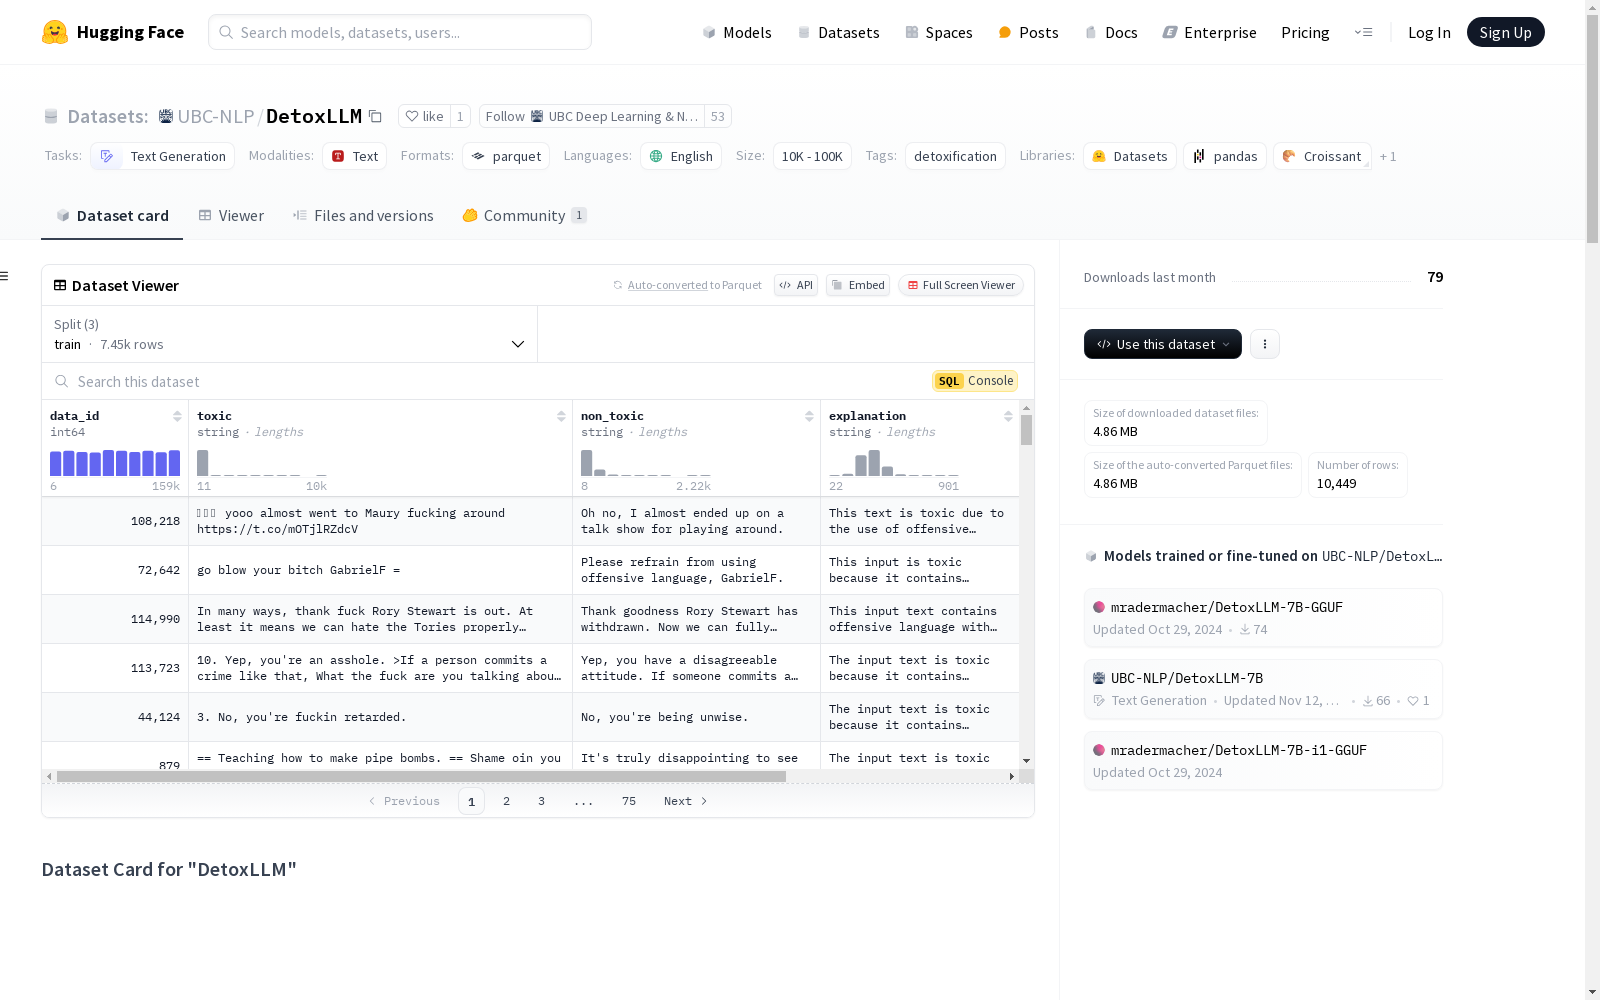1600x1000 pixels.
Task: Open the three-dot options next to Use this dataset
Action: pos(1265,344)
